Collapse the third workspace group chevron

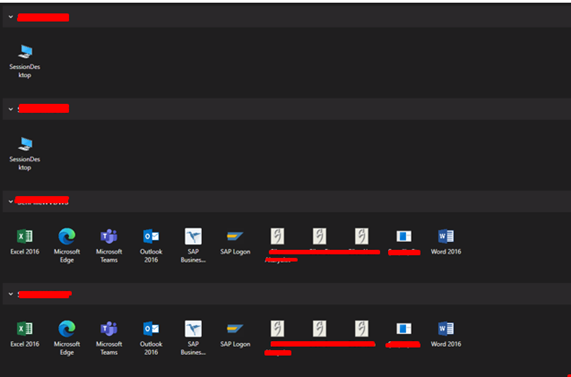click(x=11, y=201)
